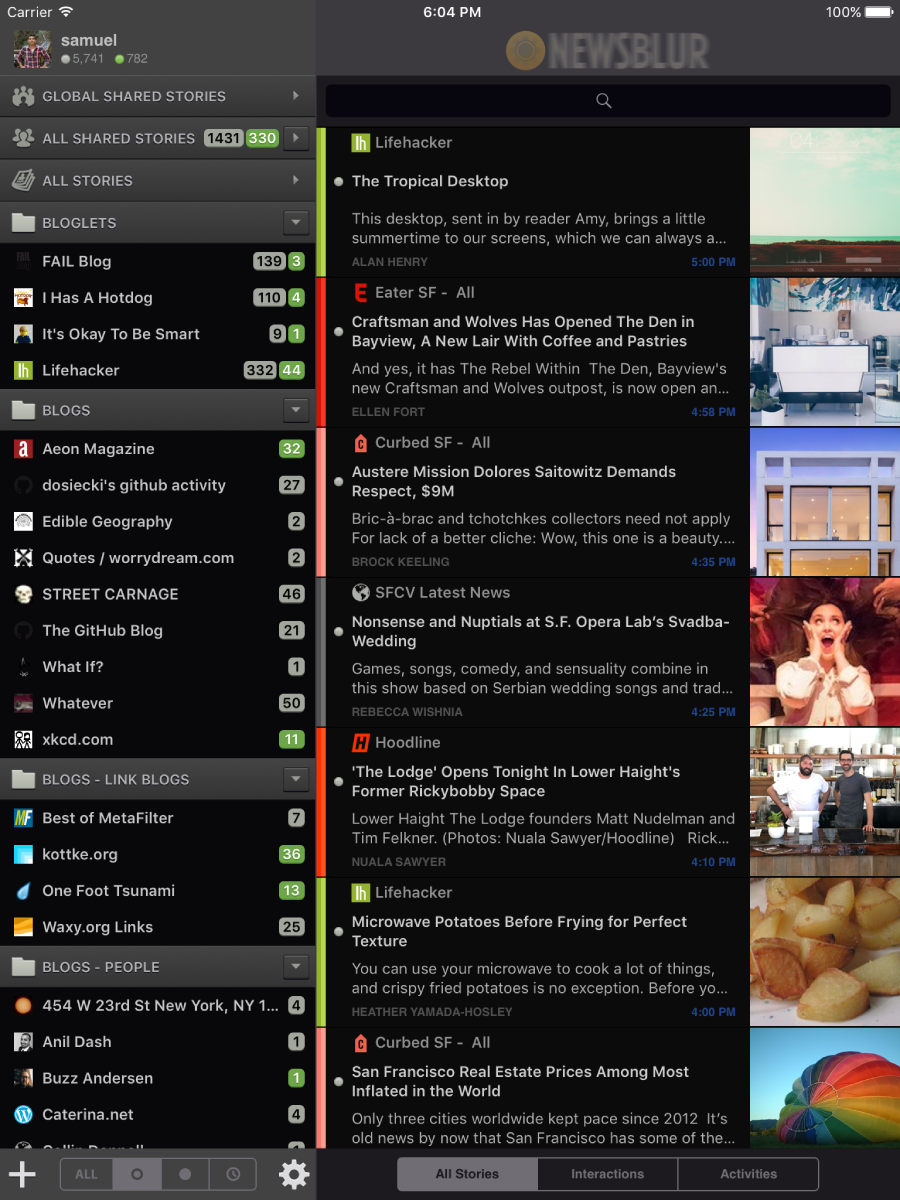Screen dimensions: 900x1200
Task: Expand the Global Shared Stories arrow
Action: click(x=296, y=96)
